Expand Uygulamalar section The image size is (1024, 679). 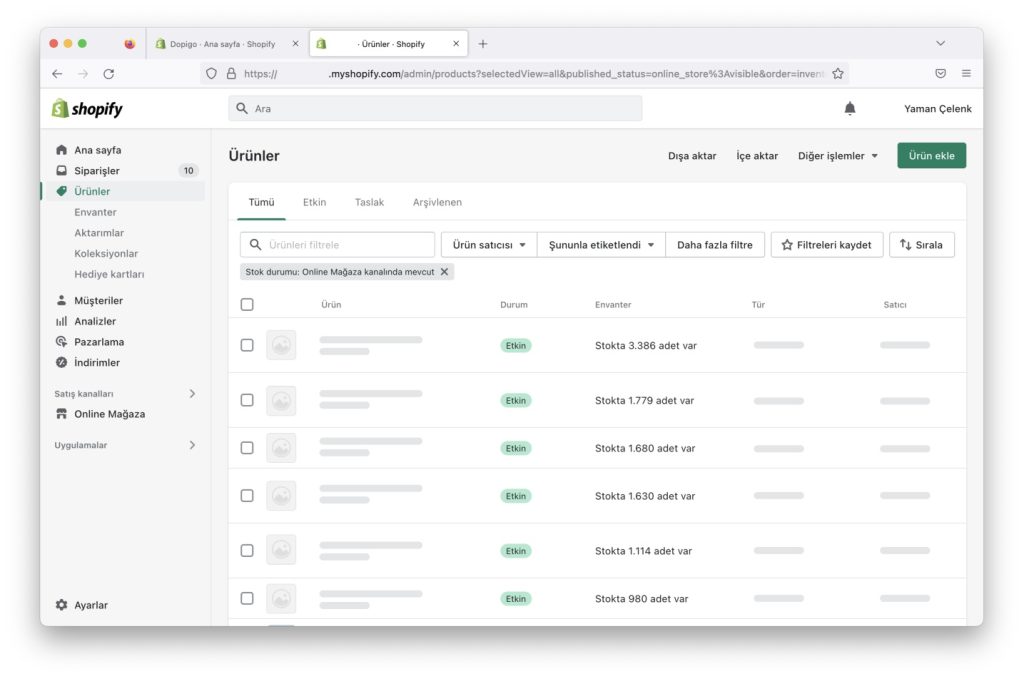tap(192, 445)
